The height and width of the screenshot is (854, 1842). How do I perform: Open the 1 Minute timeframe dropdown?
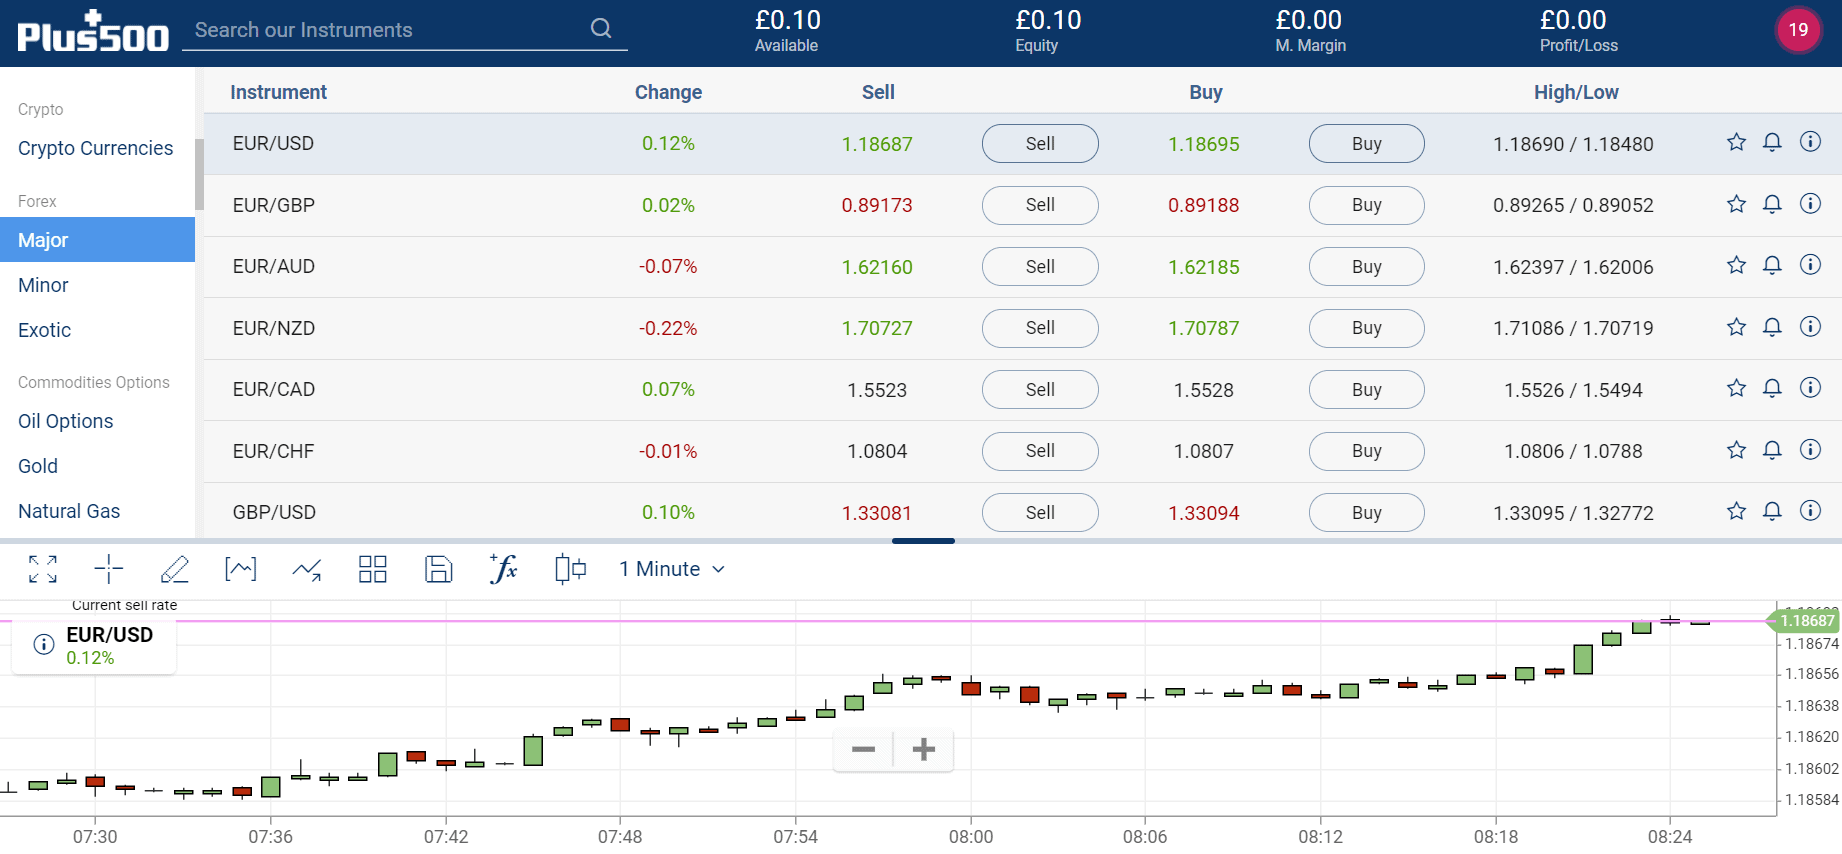click(672, 569)
